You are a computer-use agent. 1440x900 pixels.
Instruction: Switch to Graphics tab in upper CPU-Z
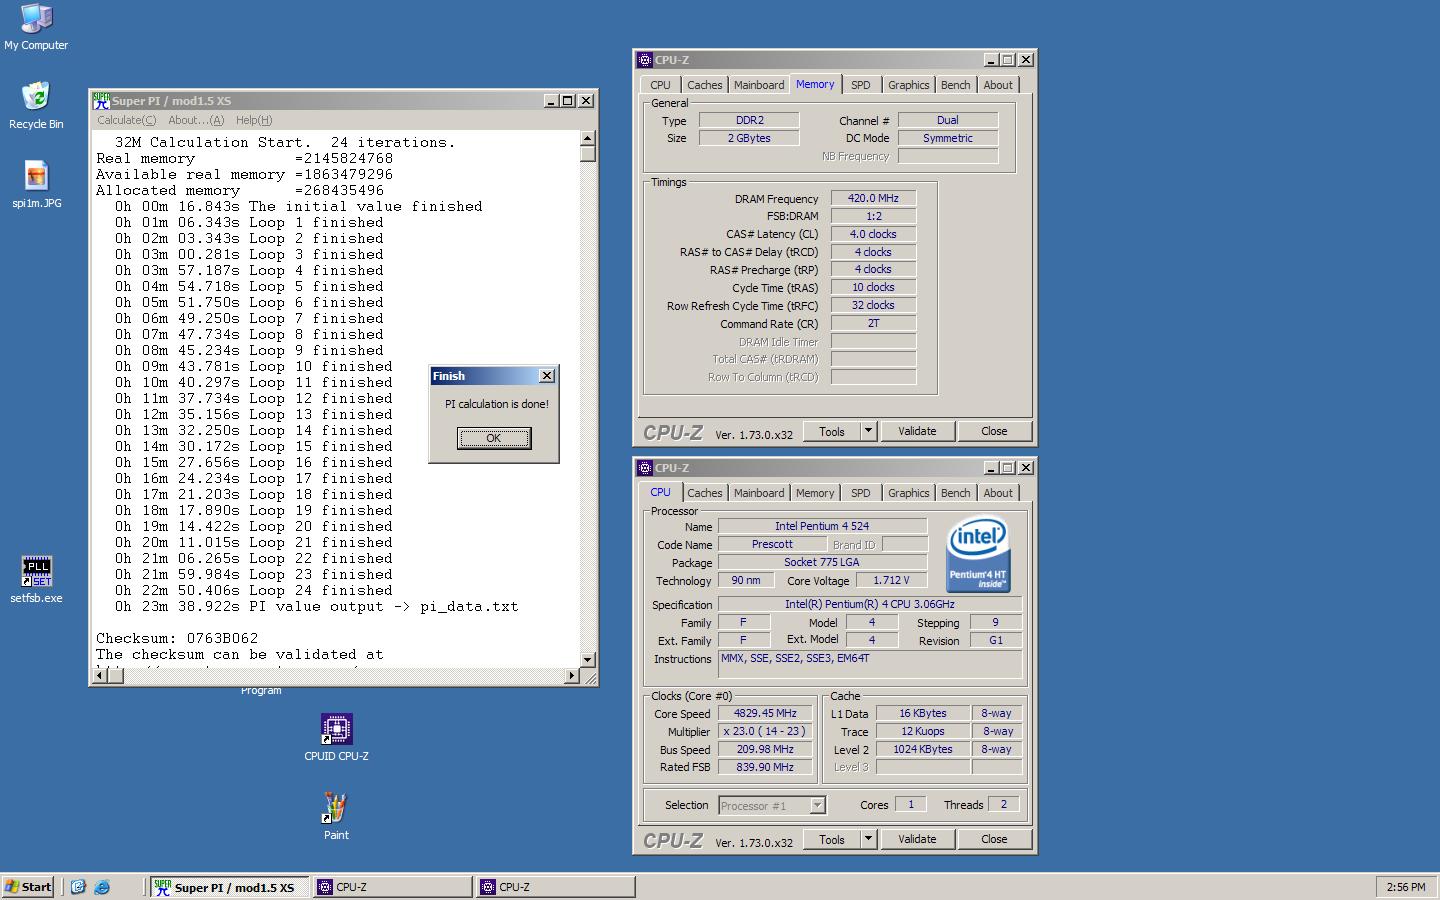pos(908,85)
